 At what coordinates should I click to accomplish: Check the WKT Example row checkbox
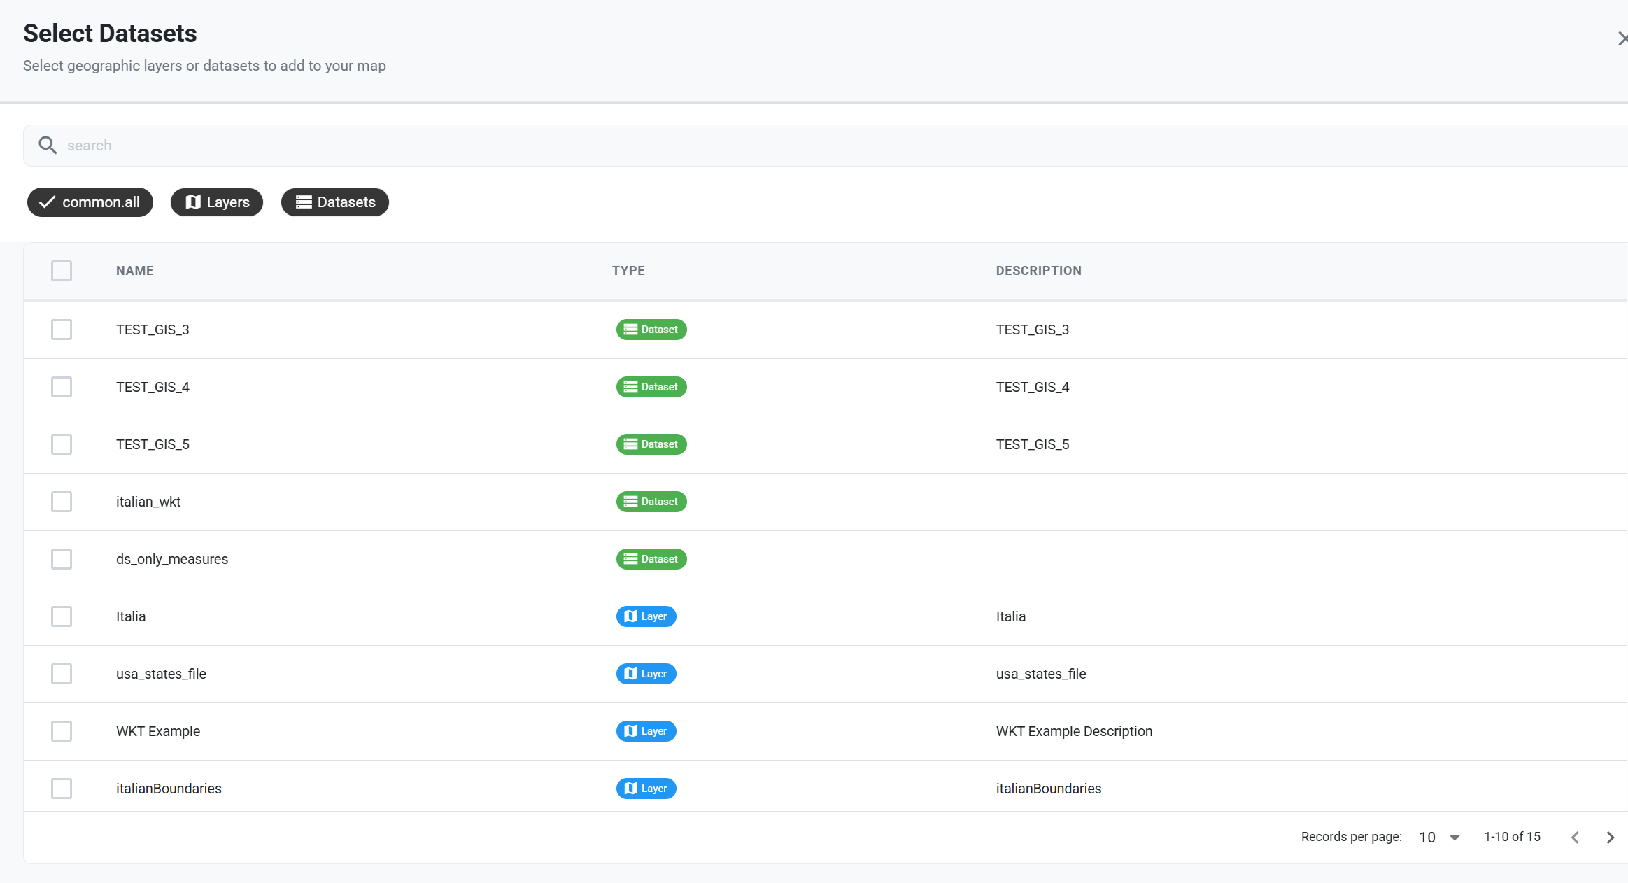[62, 731]
